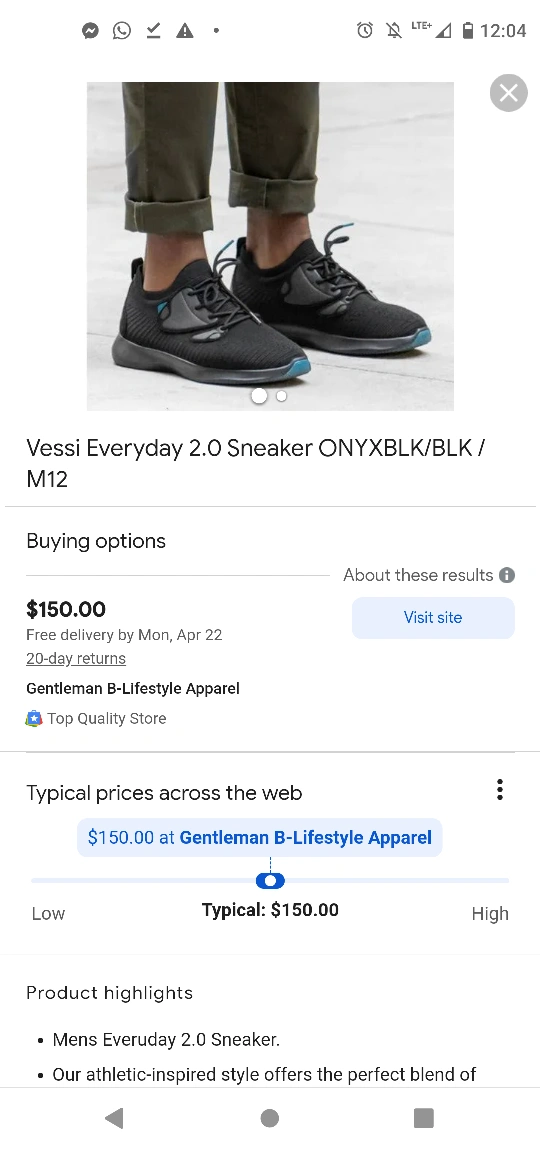This screenshot has width=540, height=1150.
Task: Open the three-dot menu for typical prices
Action: coord(500,790)
